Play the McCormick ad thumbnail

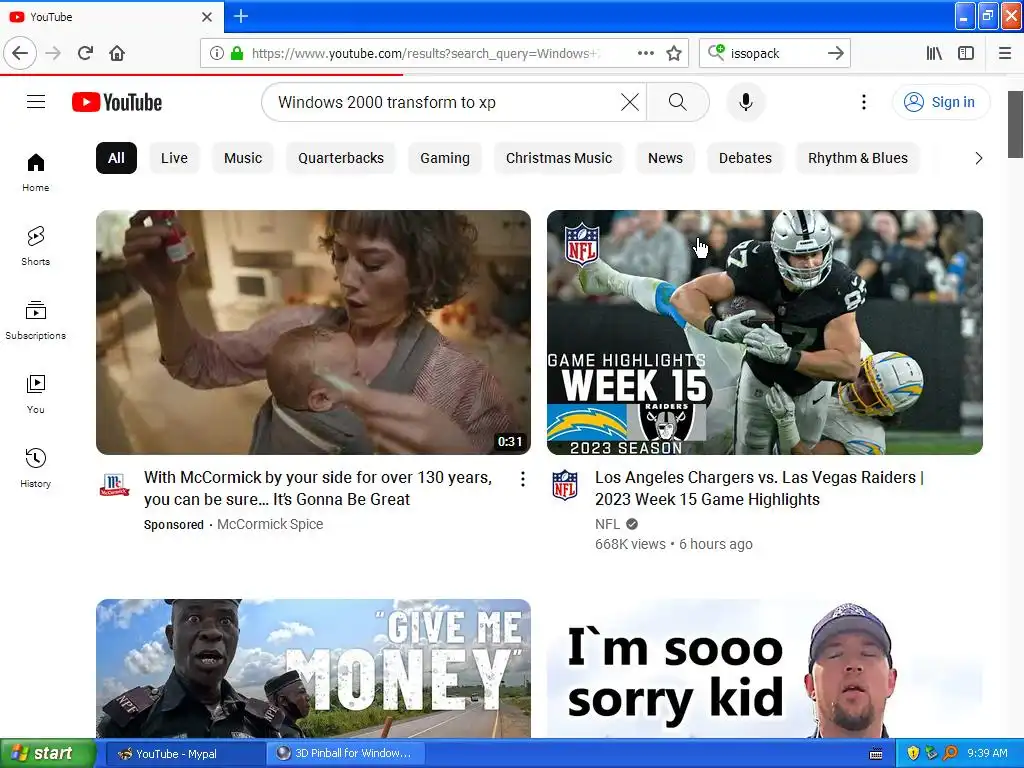coord(313,332)
